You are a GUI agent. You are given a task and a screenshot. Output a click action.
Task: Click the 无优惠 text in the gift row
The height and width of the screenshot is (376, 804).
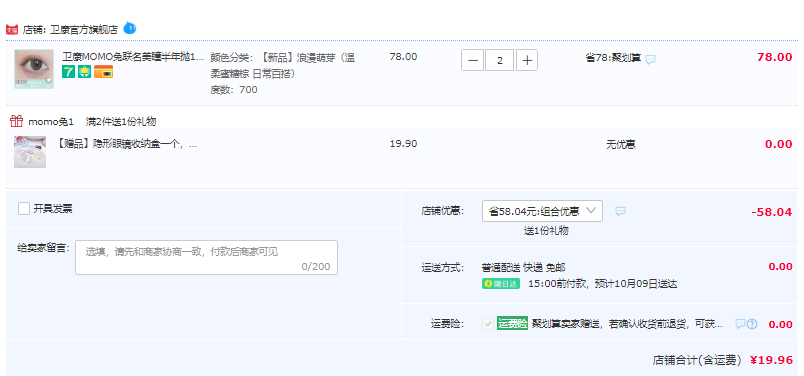tap(621, 145)
